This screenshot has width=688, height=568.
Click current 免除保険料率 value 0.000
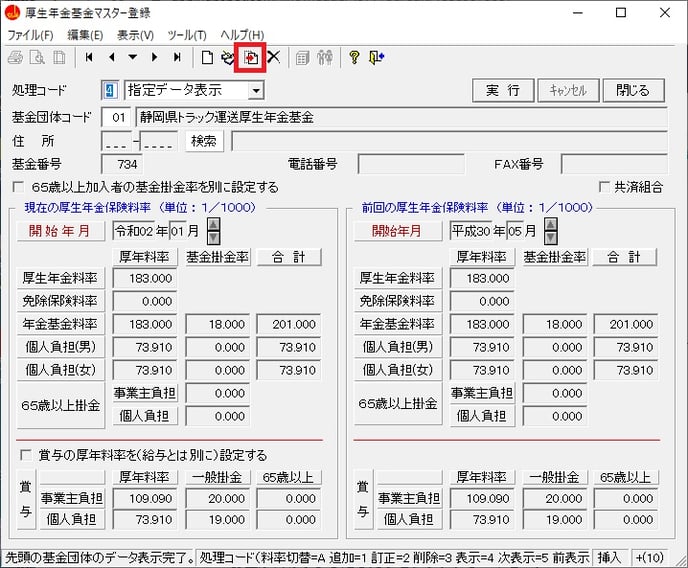[145, 301]
